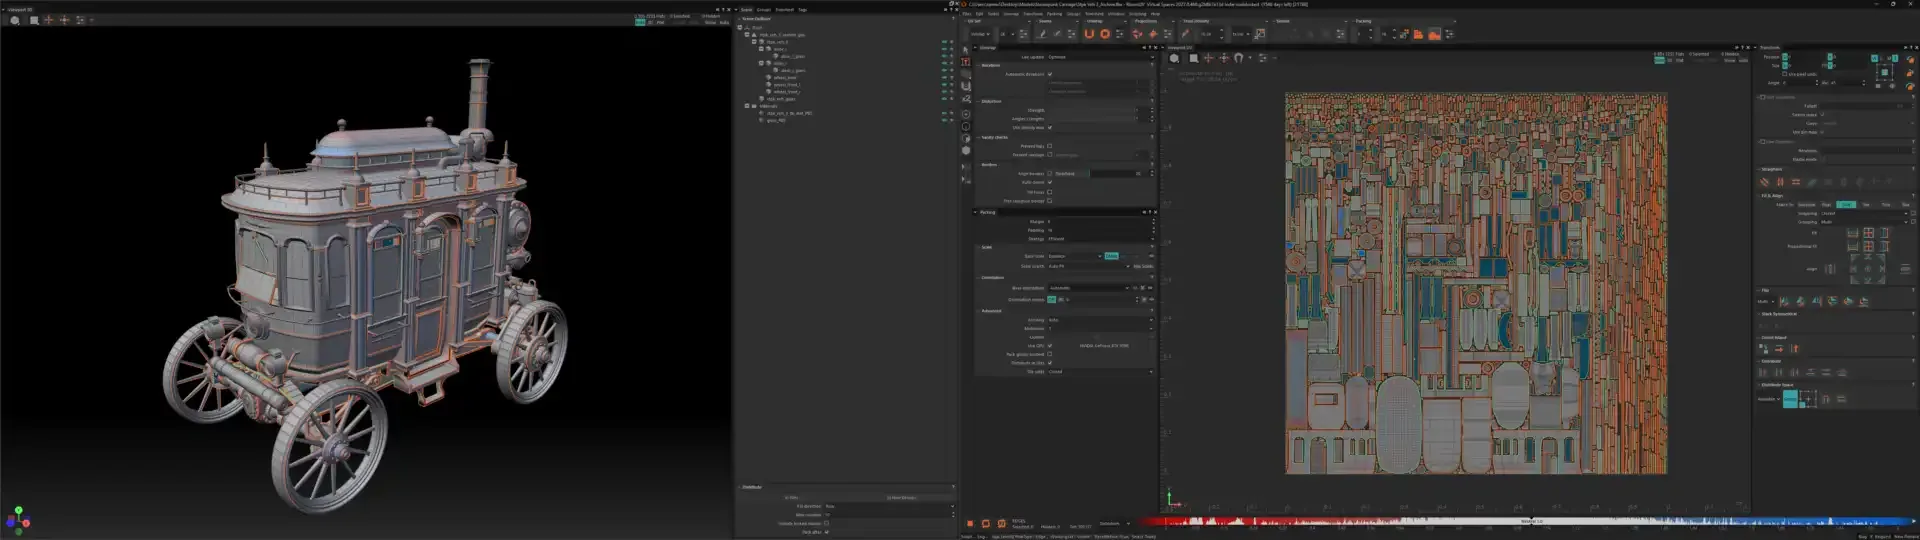
Task: Open the Files menu
Action: [966, 13]
